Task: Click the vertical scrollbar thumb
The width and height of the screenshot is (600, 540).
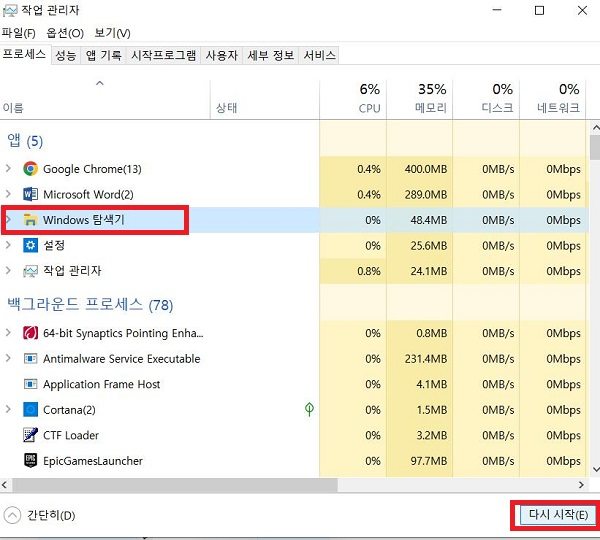Action: (595, 147)
